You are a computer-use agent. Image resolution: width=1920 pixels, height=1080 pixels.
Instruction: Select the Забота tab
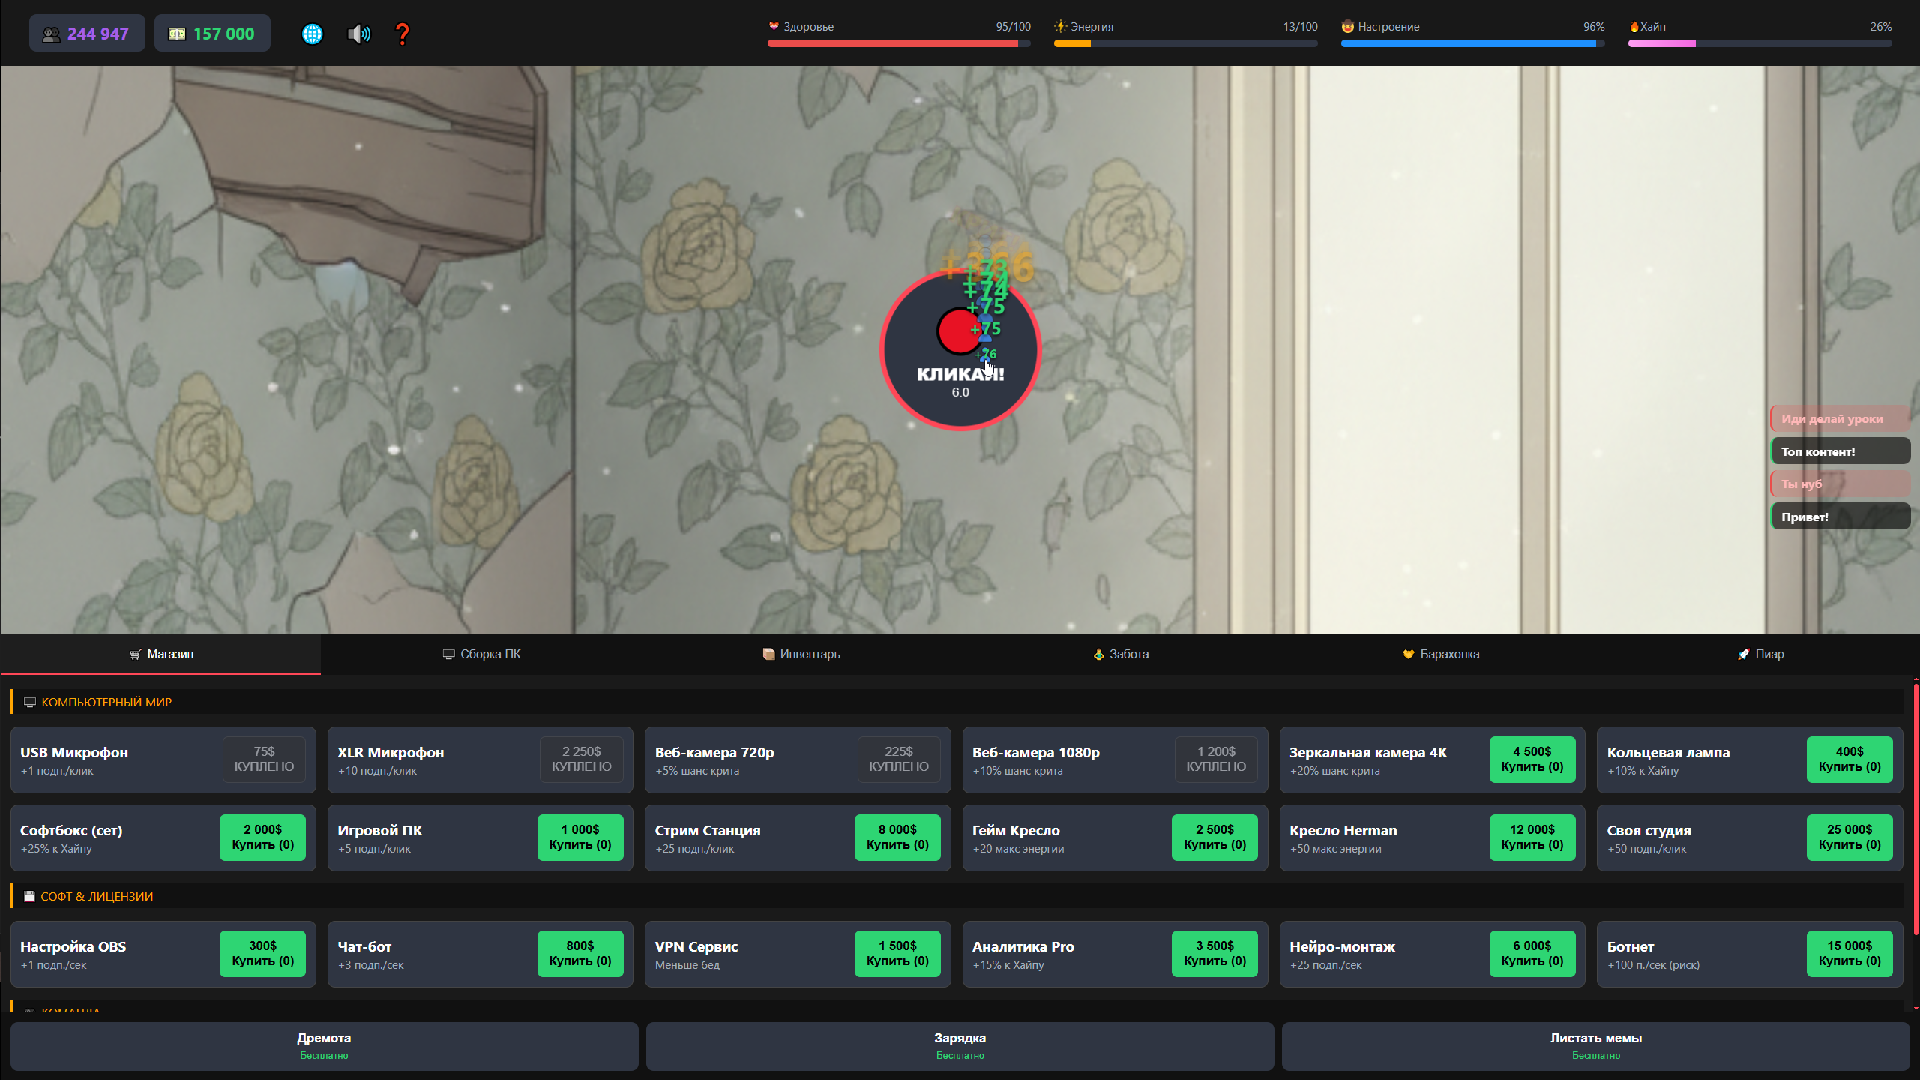[1121, 654]
